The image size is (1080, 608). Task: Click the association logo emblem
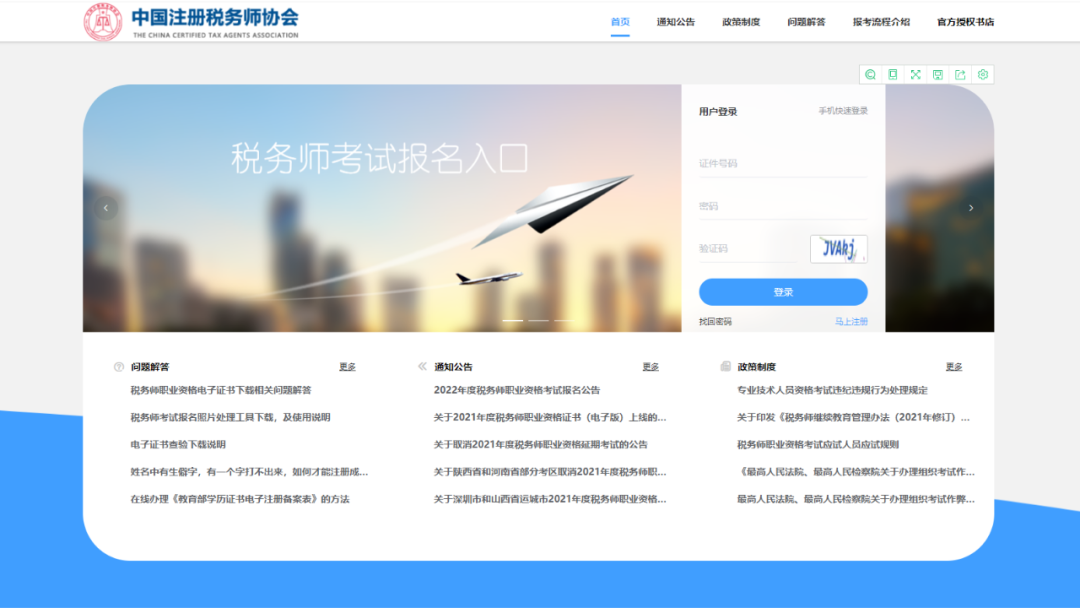tap(103, 22)
